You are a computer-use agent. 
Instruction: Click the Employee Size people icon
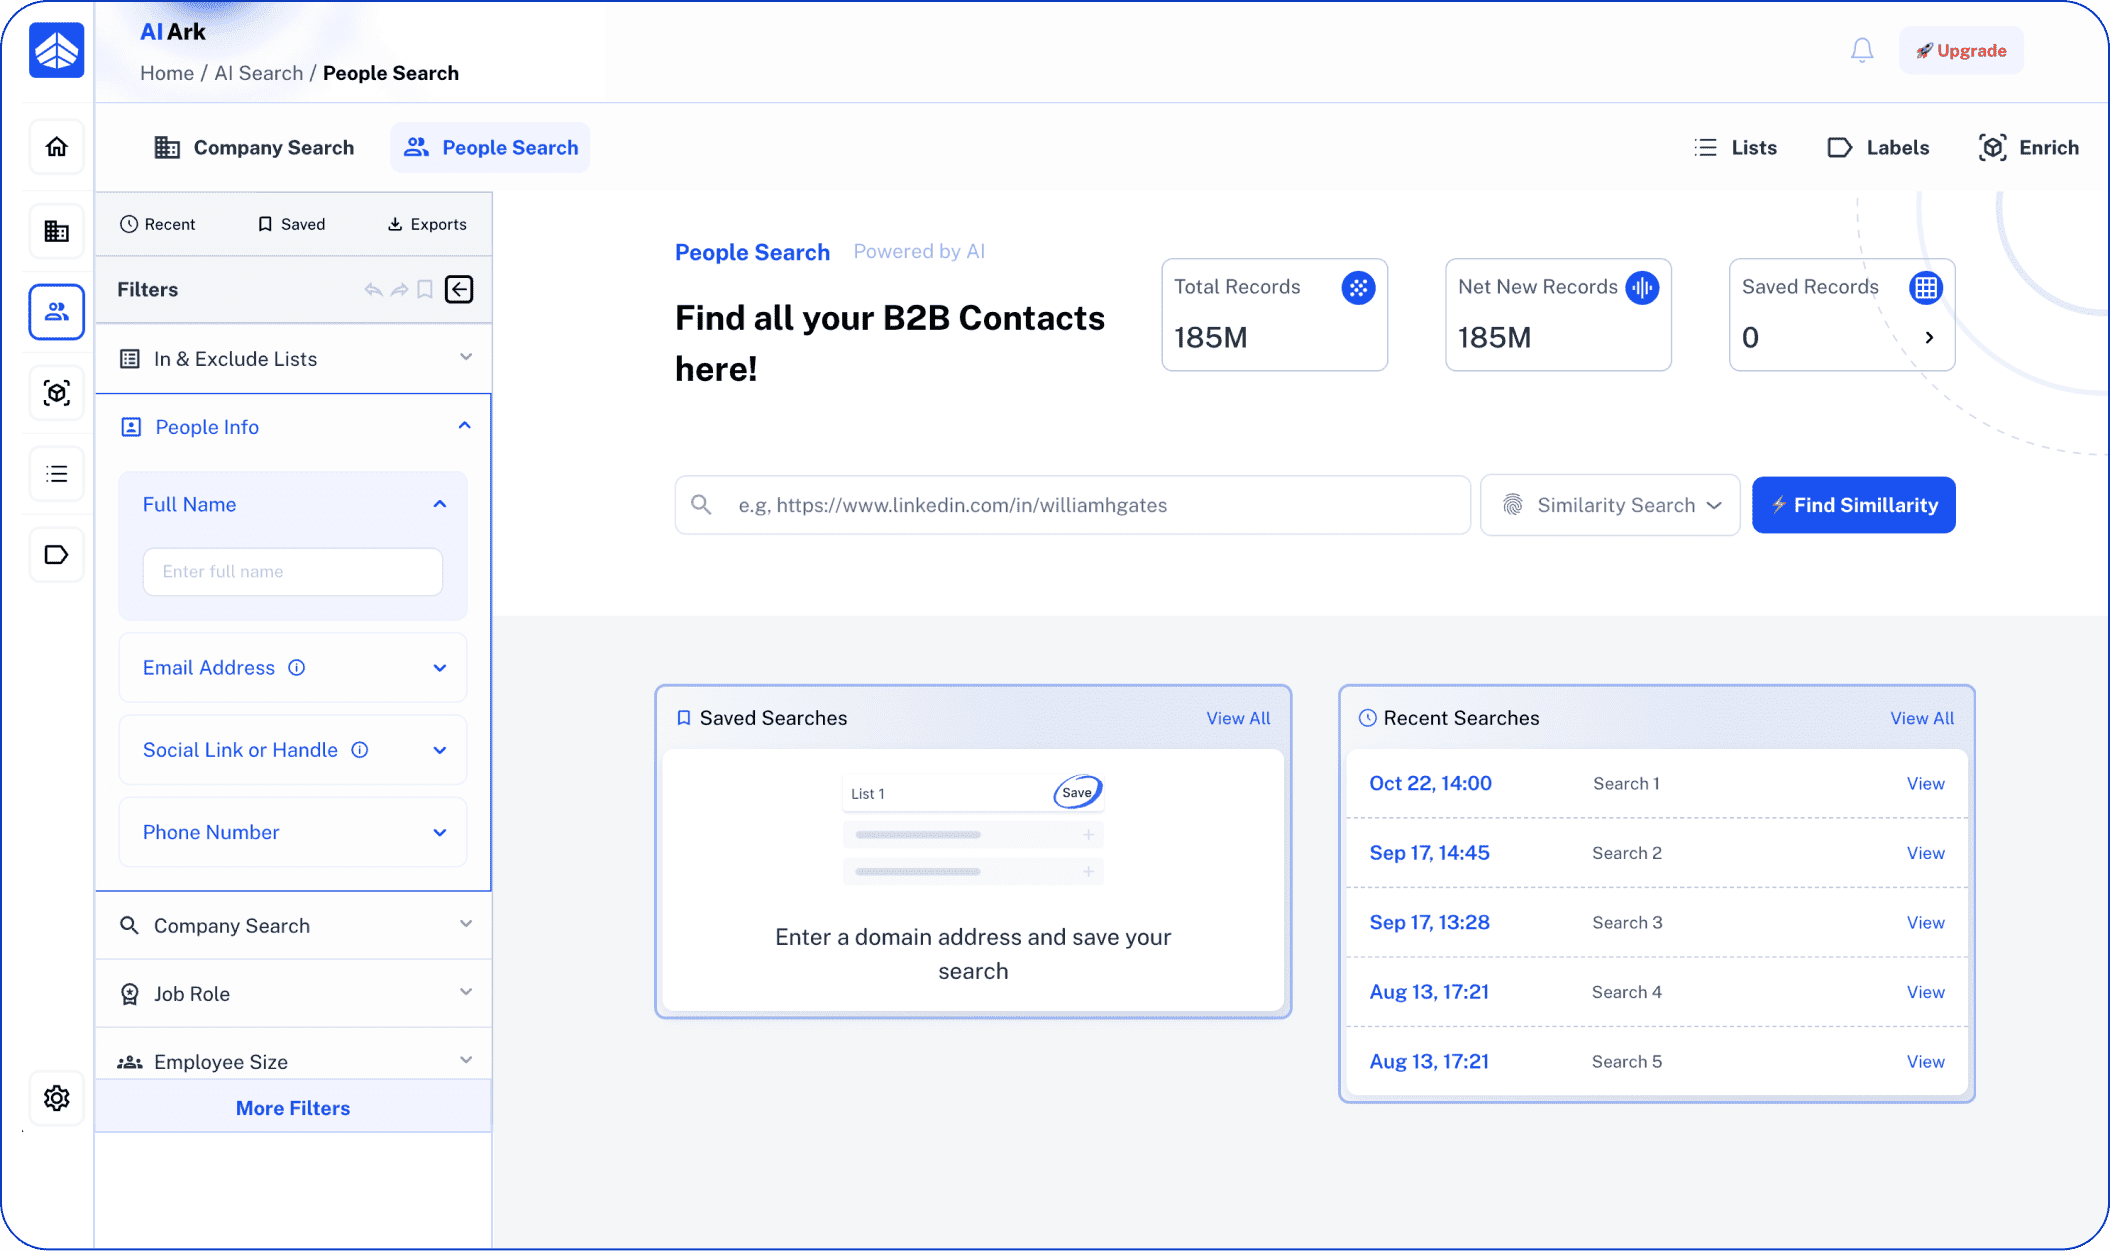tap(130, 1062)
